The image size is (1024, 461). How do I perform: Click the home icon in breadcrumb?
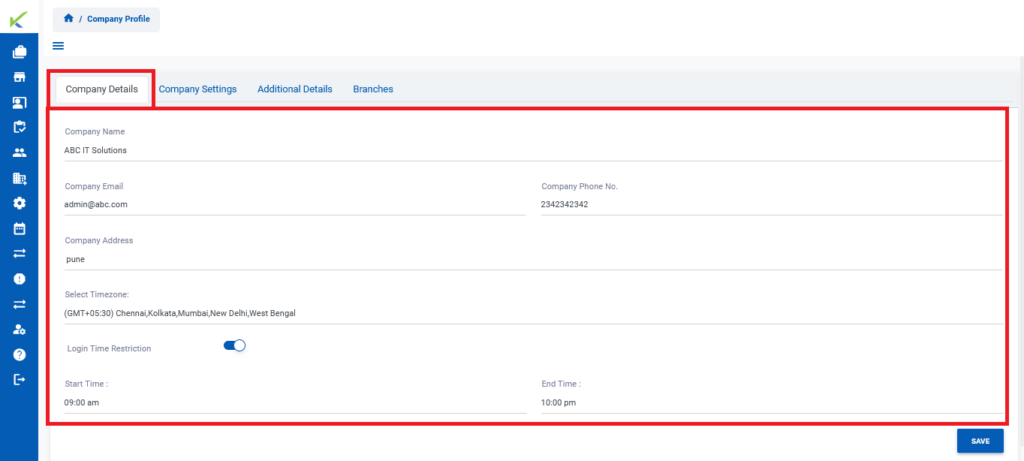(68, 18)
